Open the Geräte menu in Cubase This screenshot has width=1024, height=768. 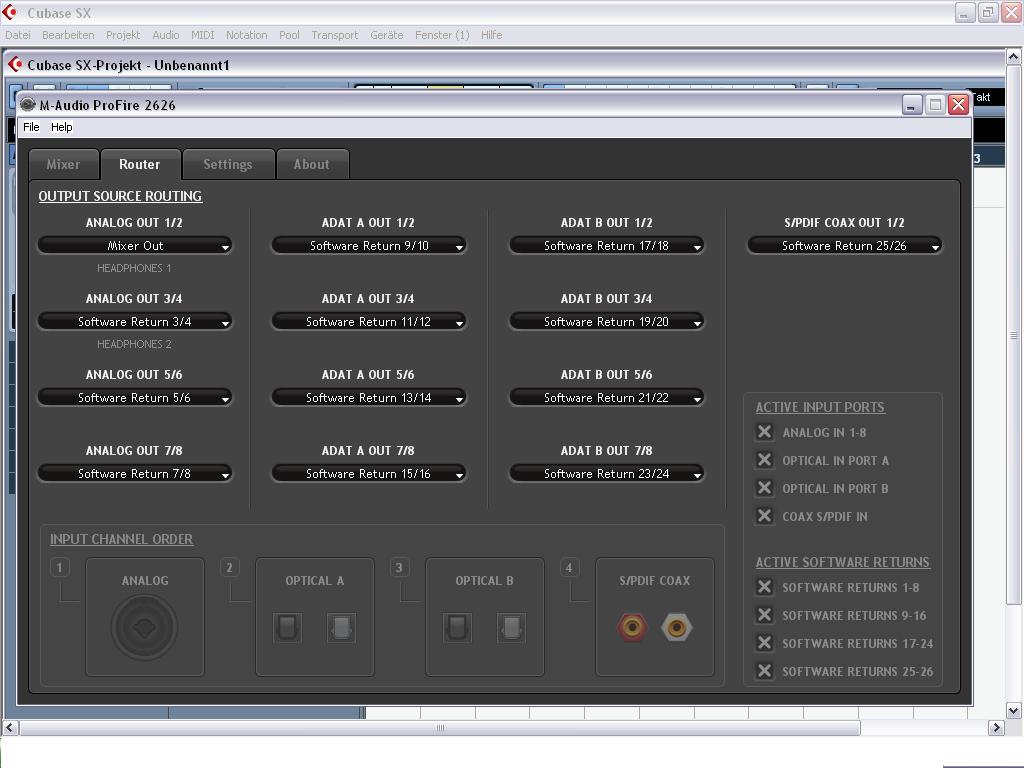pyautogui.click(x=387, y=35)
